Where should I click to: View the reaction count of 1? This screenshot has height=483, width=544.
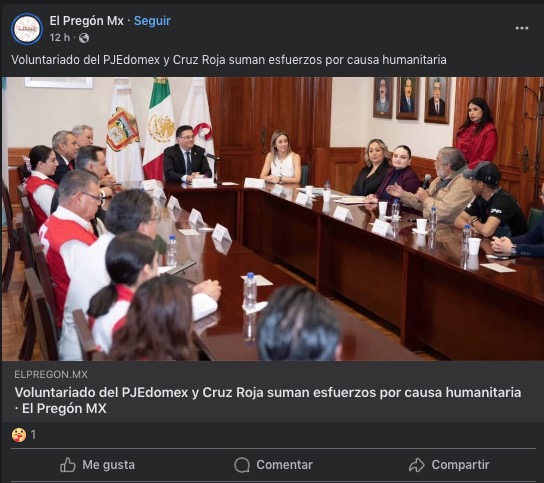coord(33,434)
